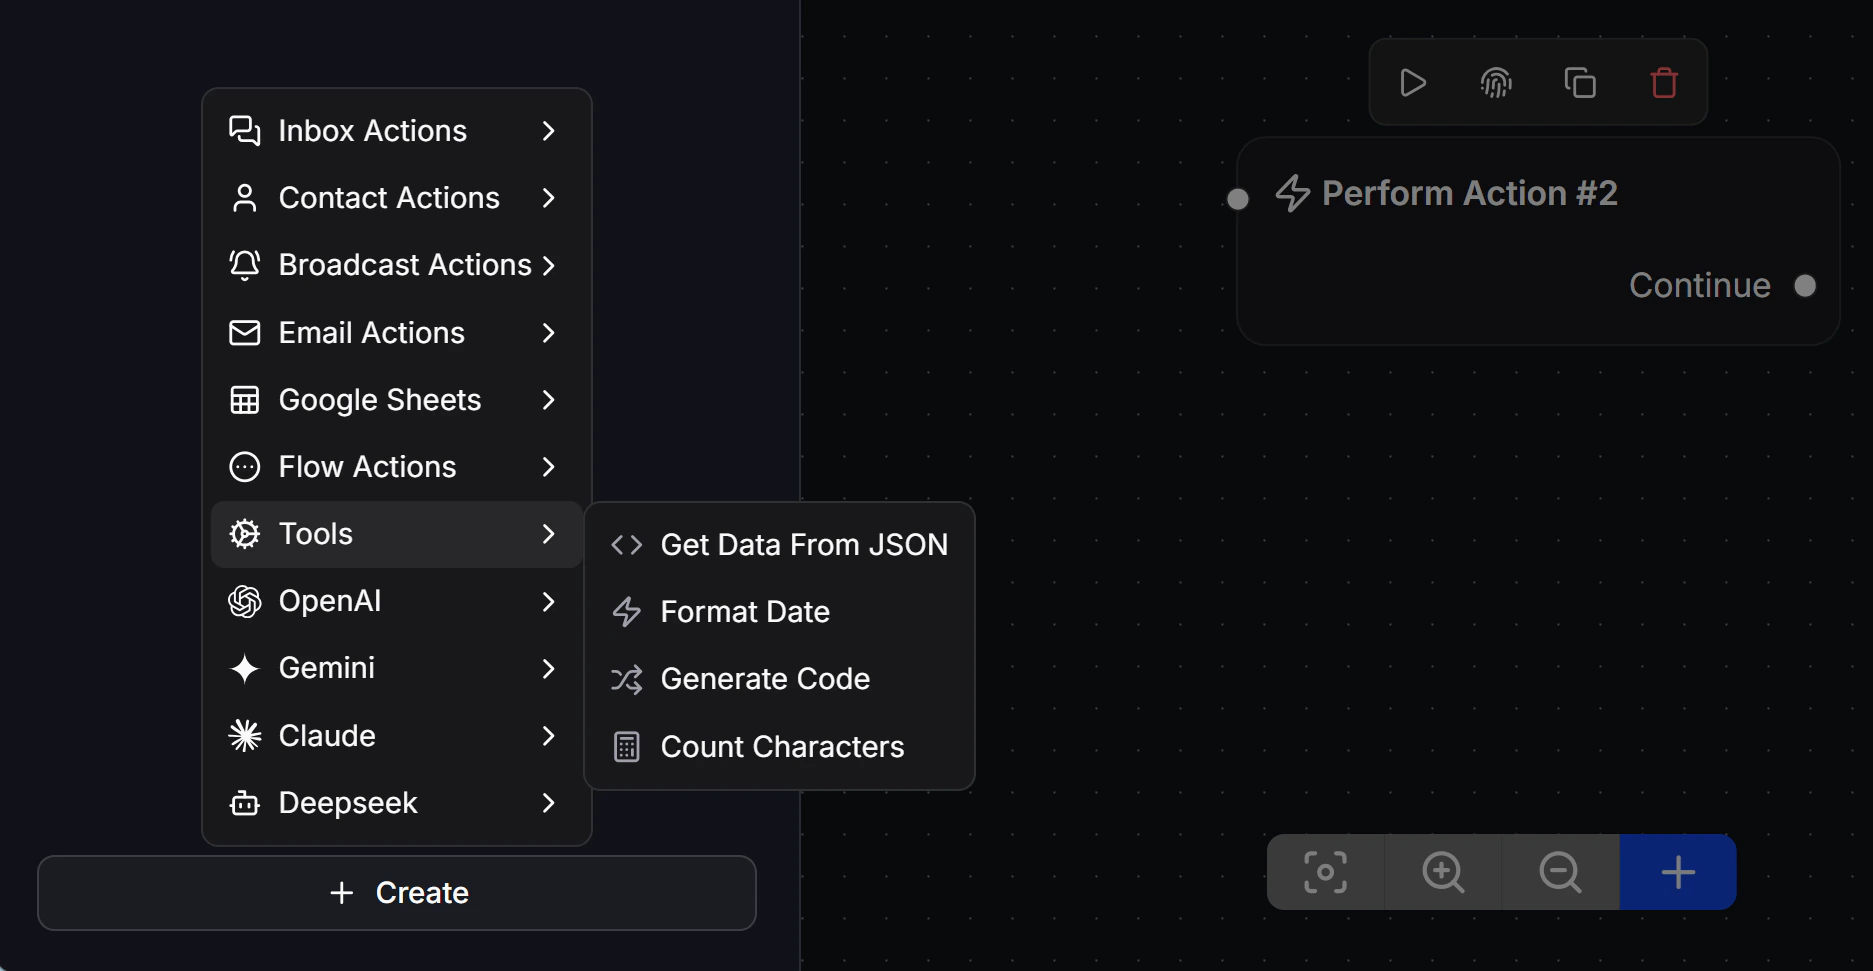Expand Flow Actions chevron arrow
This screenshot has height=971, width=1873.
pyautogui.click(x=548, y=467)
